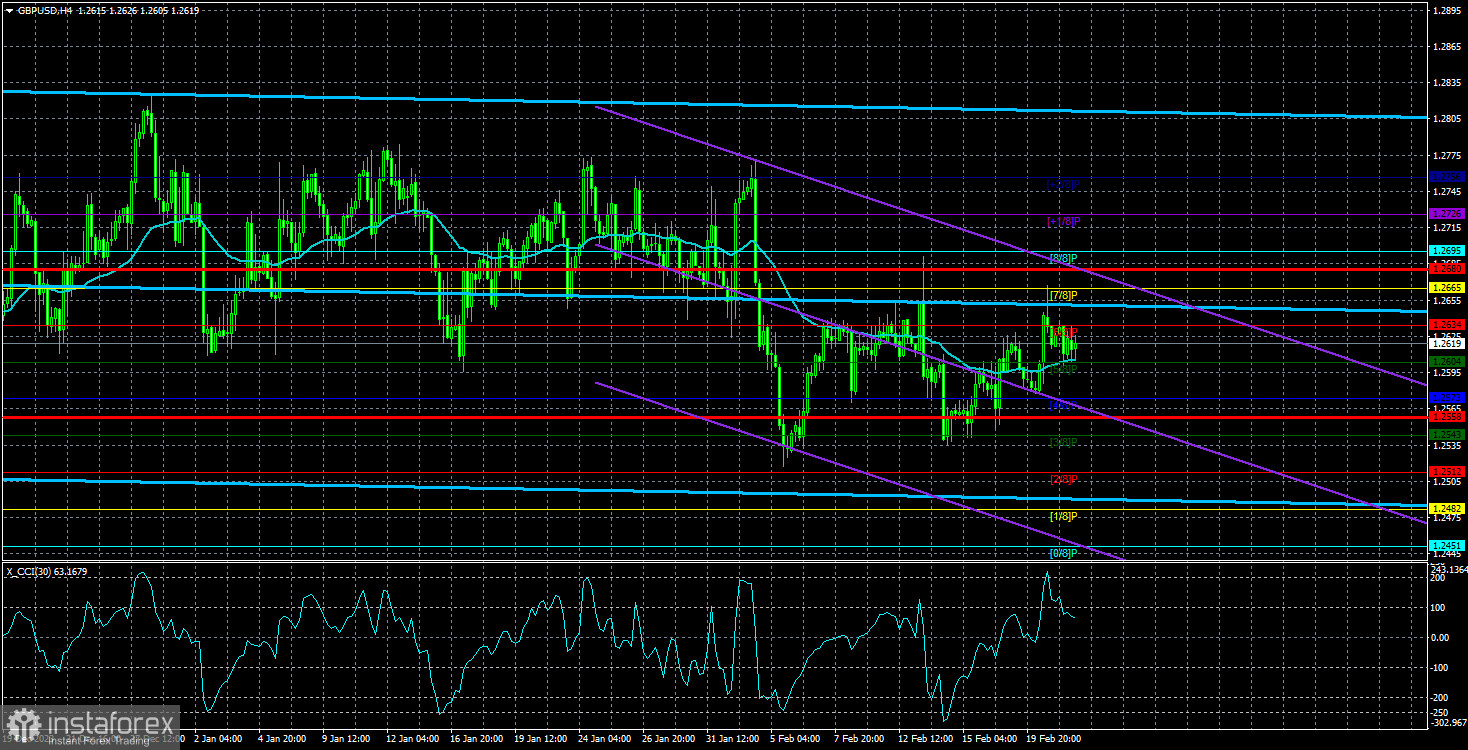Select the [7/8]P Murray level label
Screen dimensions: 1468x750
pyautogui.click(x=1063, y=295)
